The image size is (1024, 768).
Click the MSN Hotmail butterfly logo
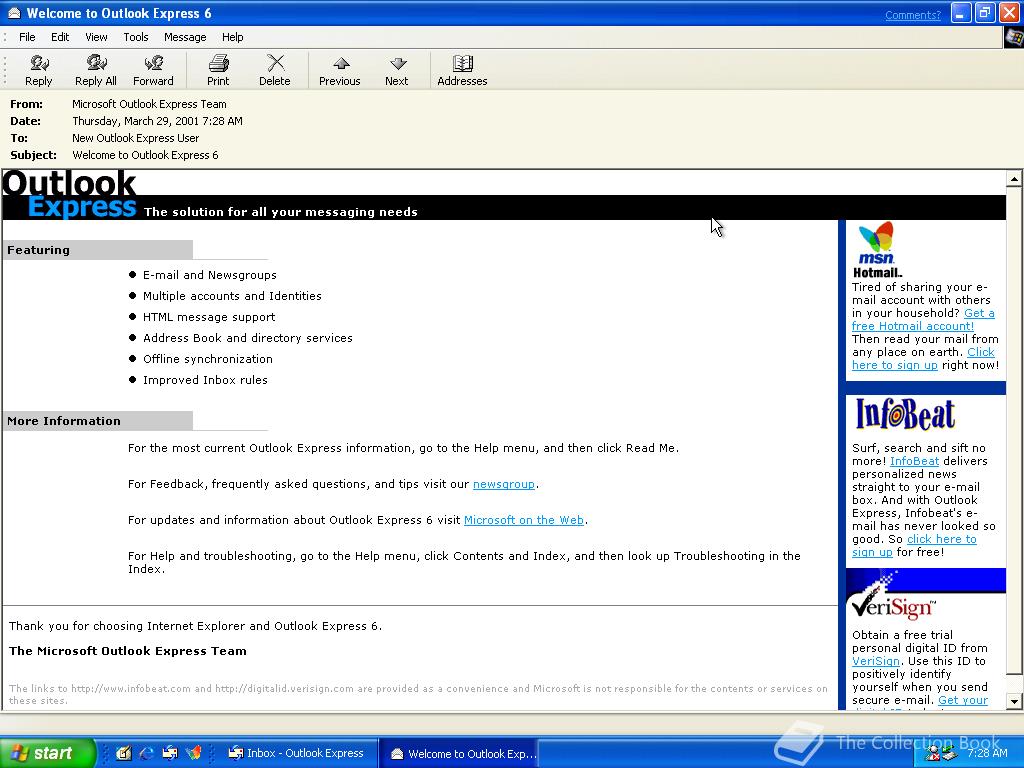(876, 250)
